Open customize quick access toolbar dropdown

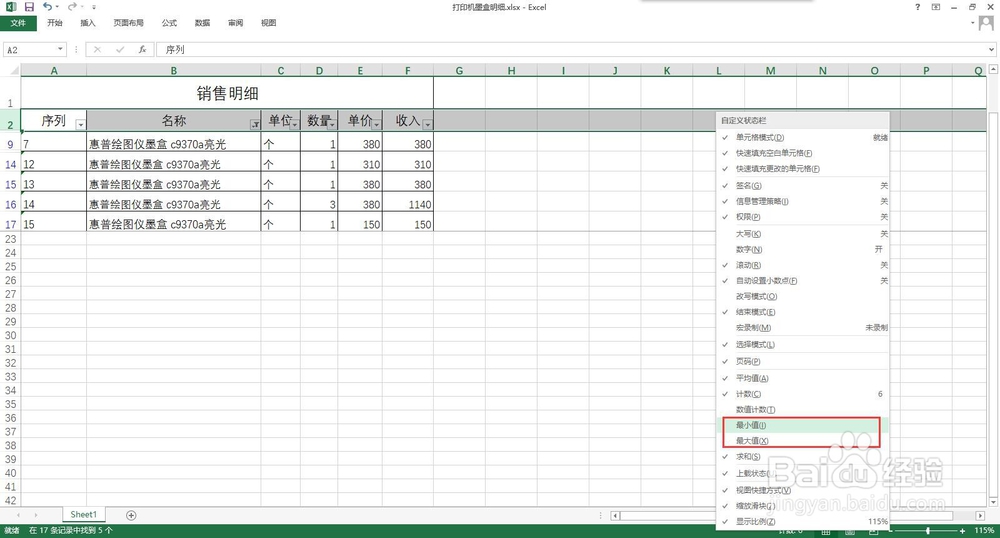(x=94, y=7)
